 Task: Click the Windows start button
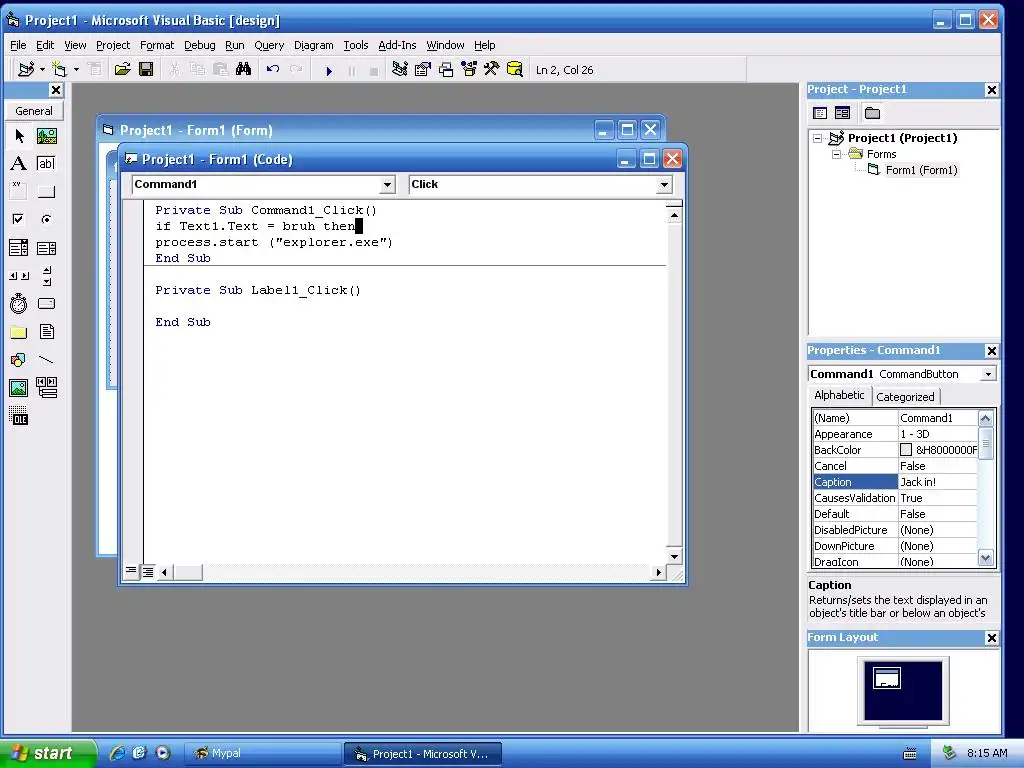point(47,753)
